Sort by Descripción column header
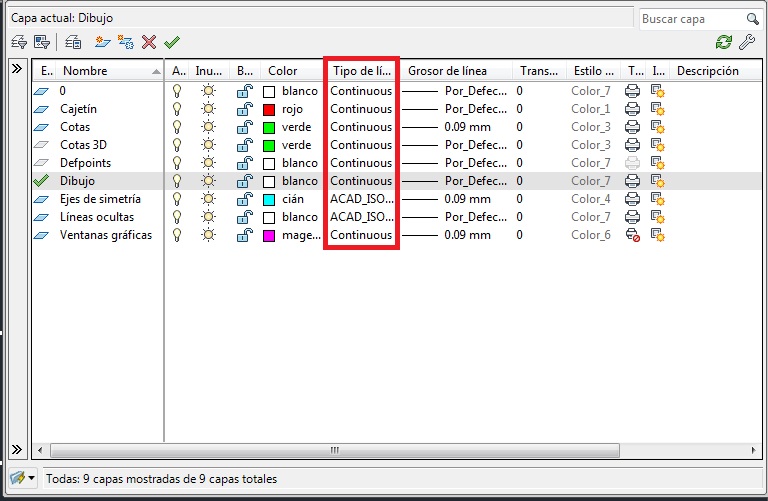The image size is (768, 501). pos(715,71)
